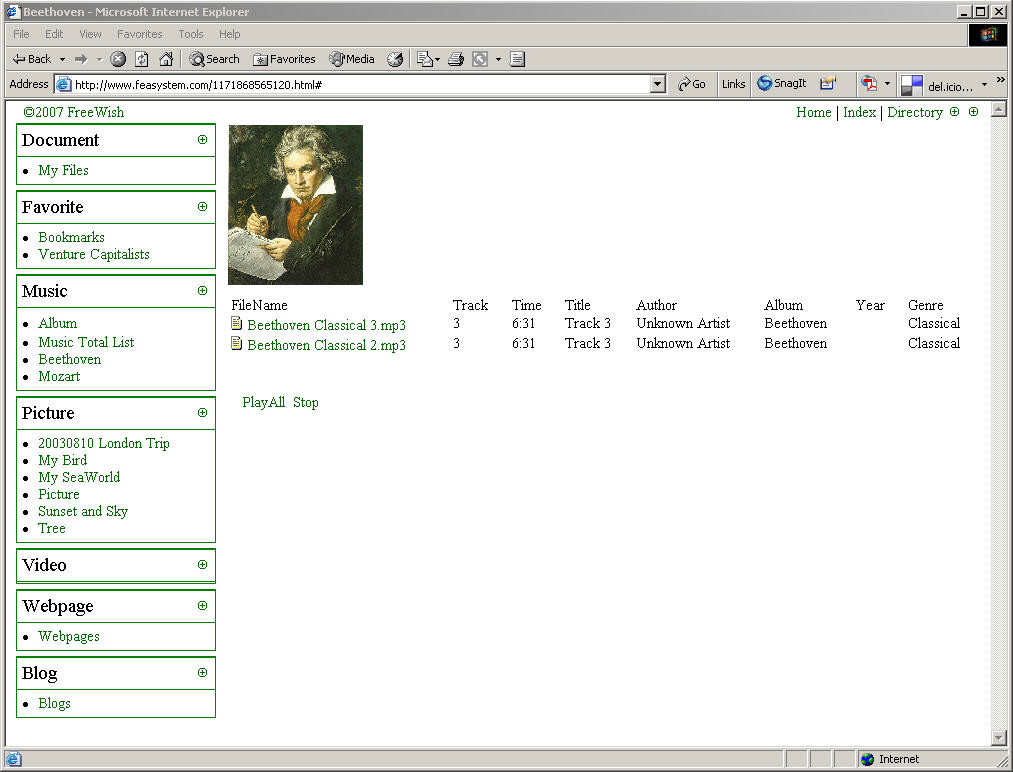Image resolution: width=1013 pixels, height=772 pixels.
Task: Open the Sunset and Sky link
Action: pyautogui.click(x=83, y=512)
